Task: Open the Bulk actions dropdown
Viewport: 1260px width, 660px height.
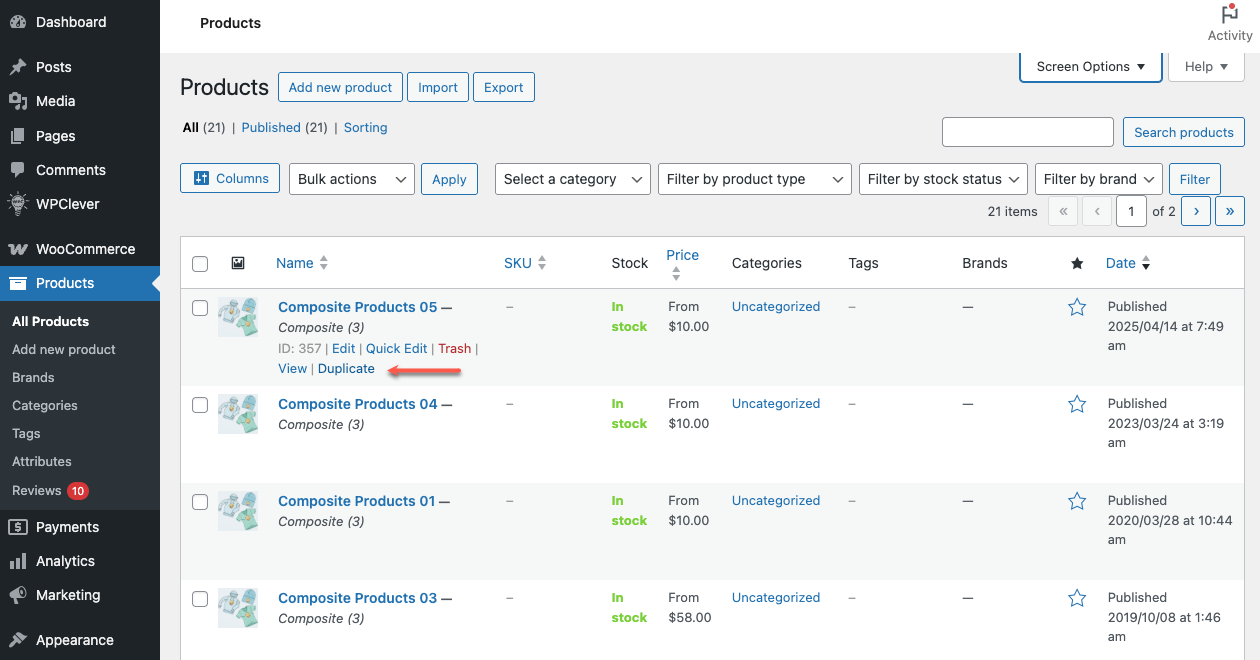Action: pyautogui.click(x=351, y=179)
